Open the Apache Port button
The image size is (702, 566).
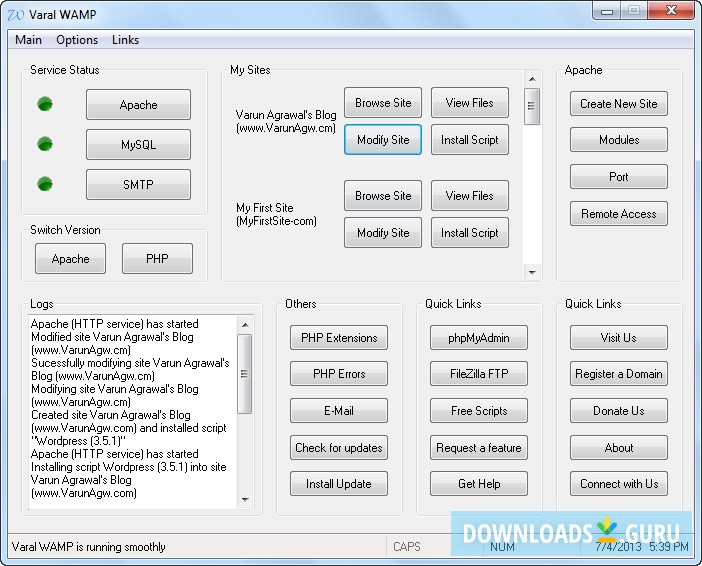click(619, 176)
